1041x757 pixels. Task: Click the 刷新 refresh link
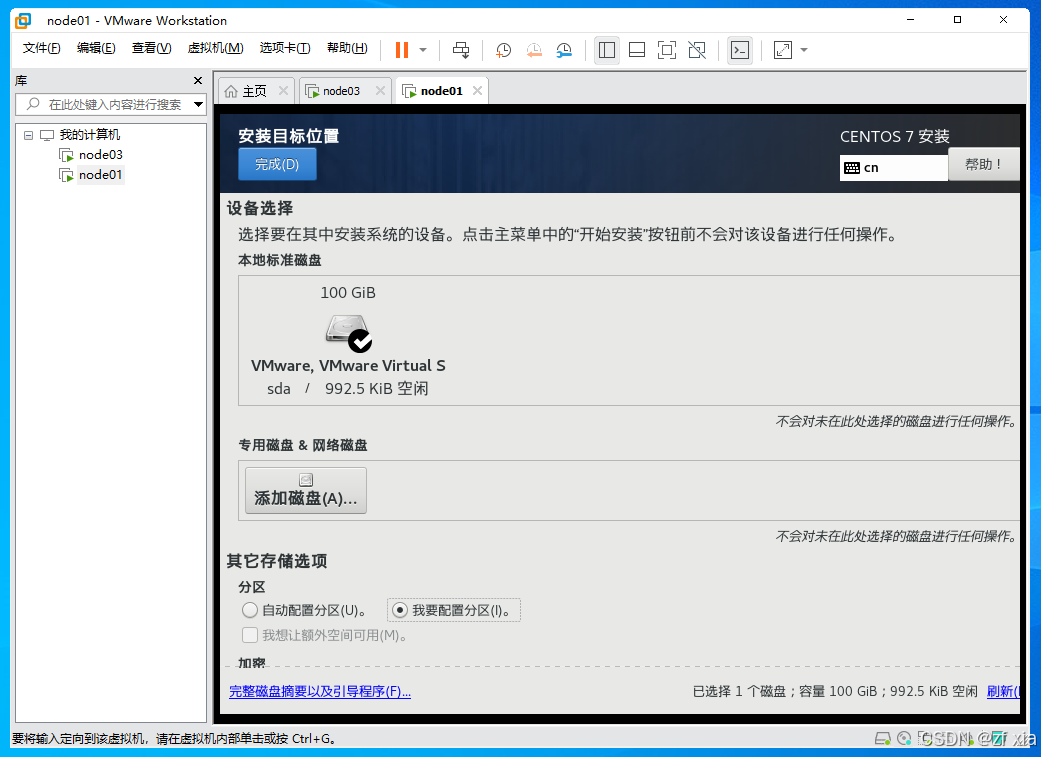tap(1002, 692)
